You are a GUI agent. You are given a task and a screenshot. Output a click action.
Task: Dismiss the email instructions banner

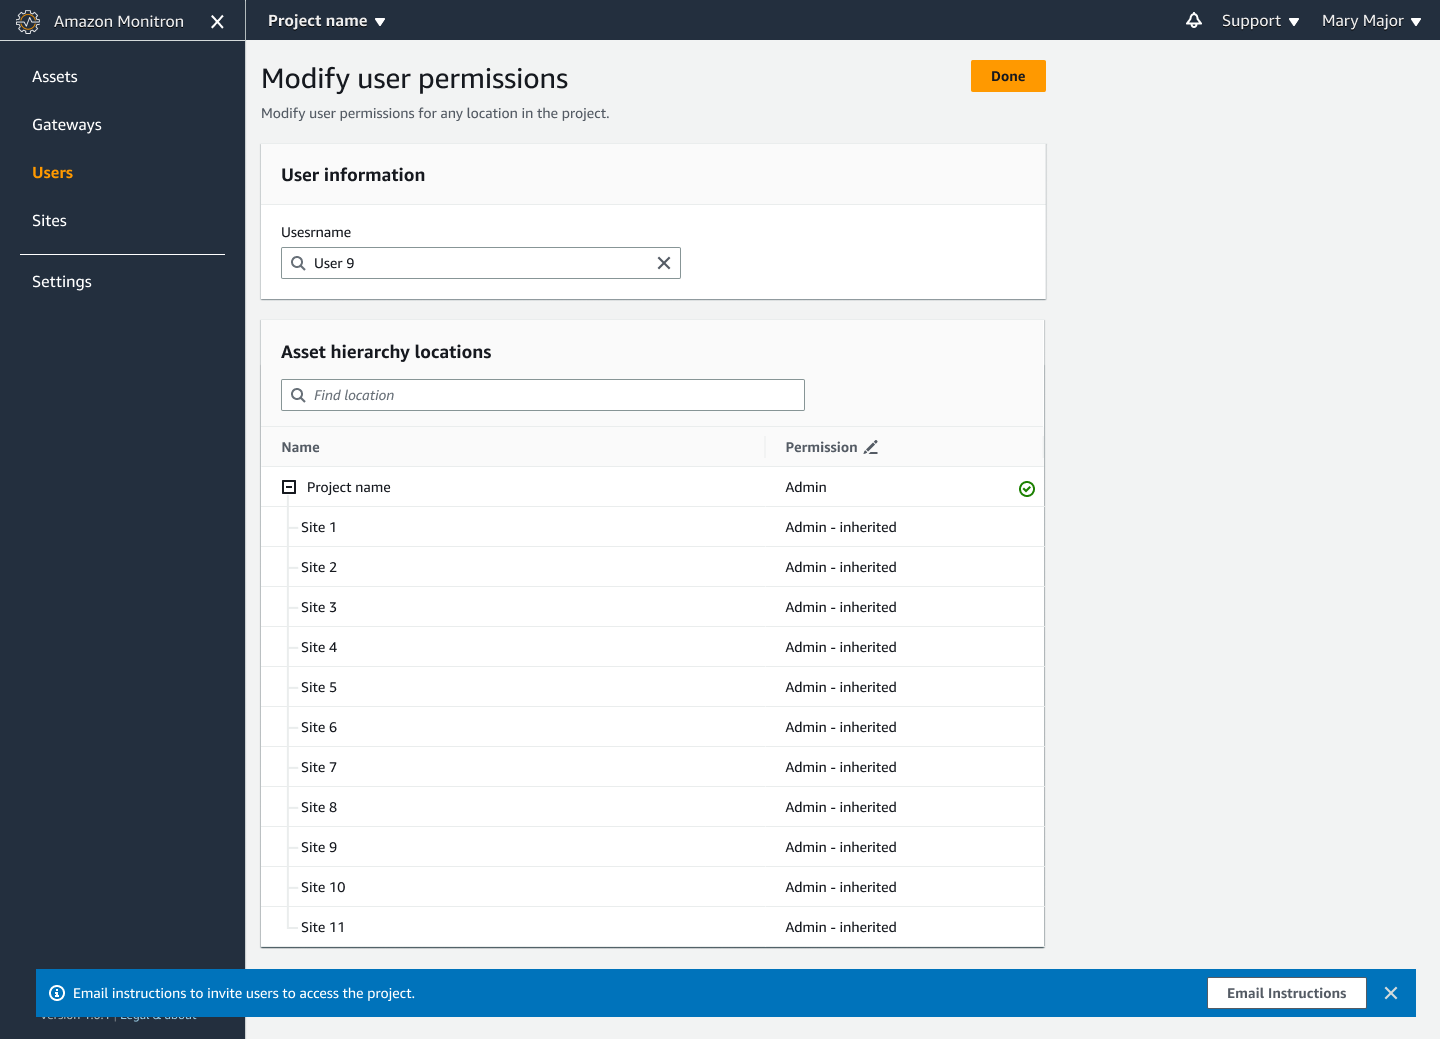tap(1391, 993)
